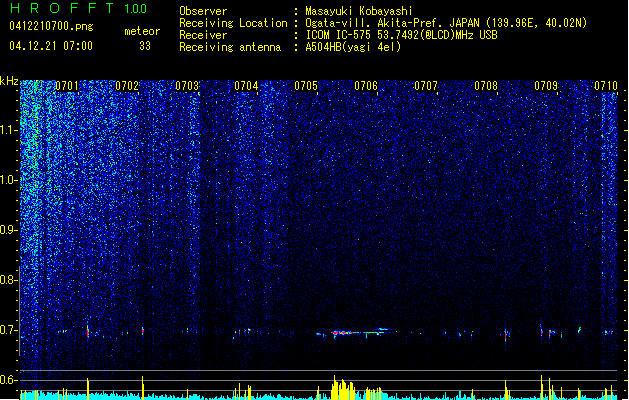Click the Receiver label
Viewport: 629px width, 400px height.
coord(203,35)
